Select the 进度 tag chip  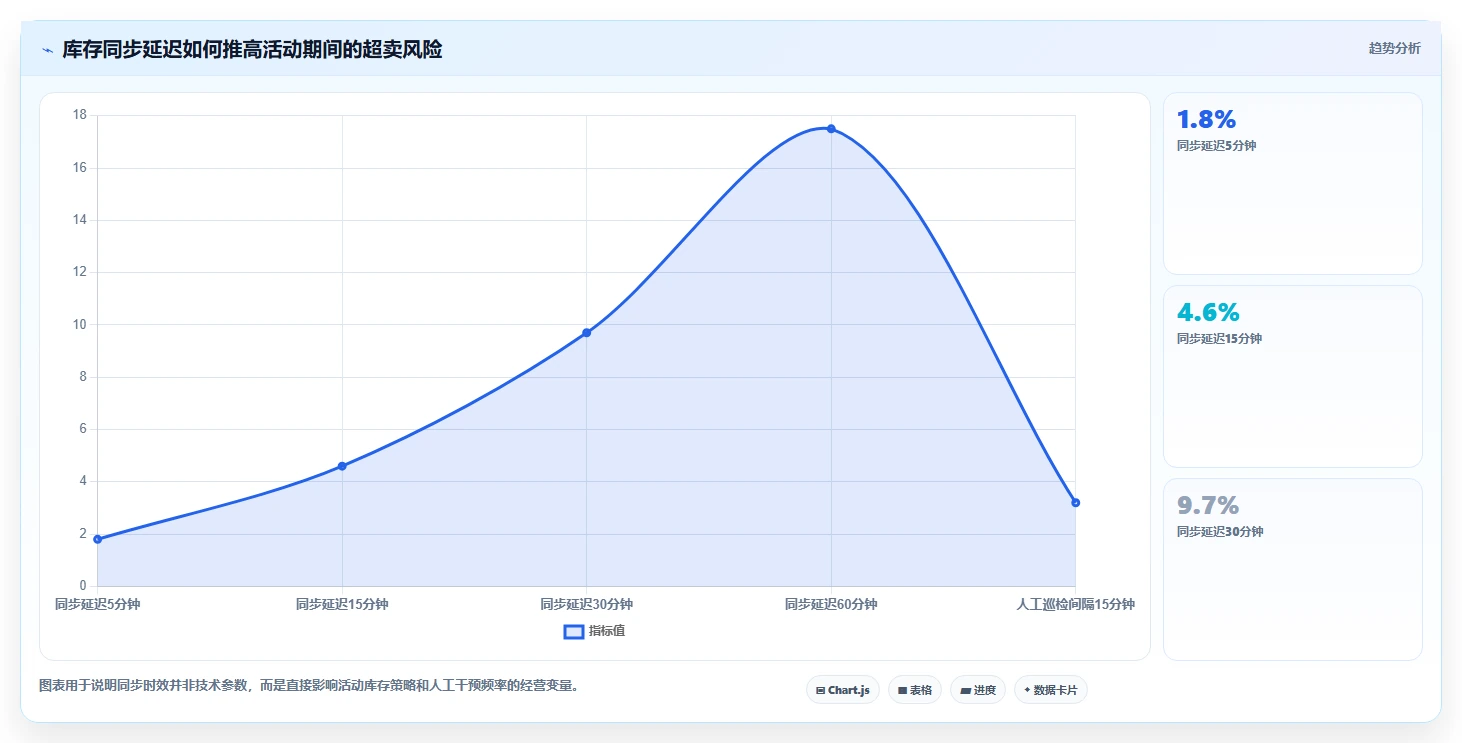[x=978, y=690]
